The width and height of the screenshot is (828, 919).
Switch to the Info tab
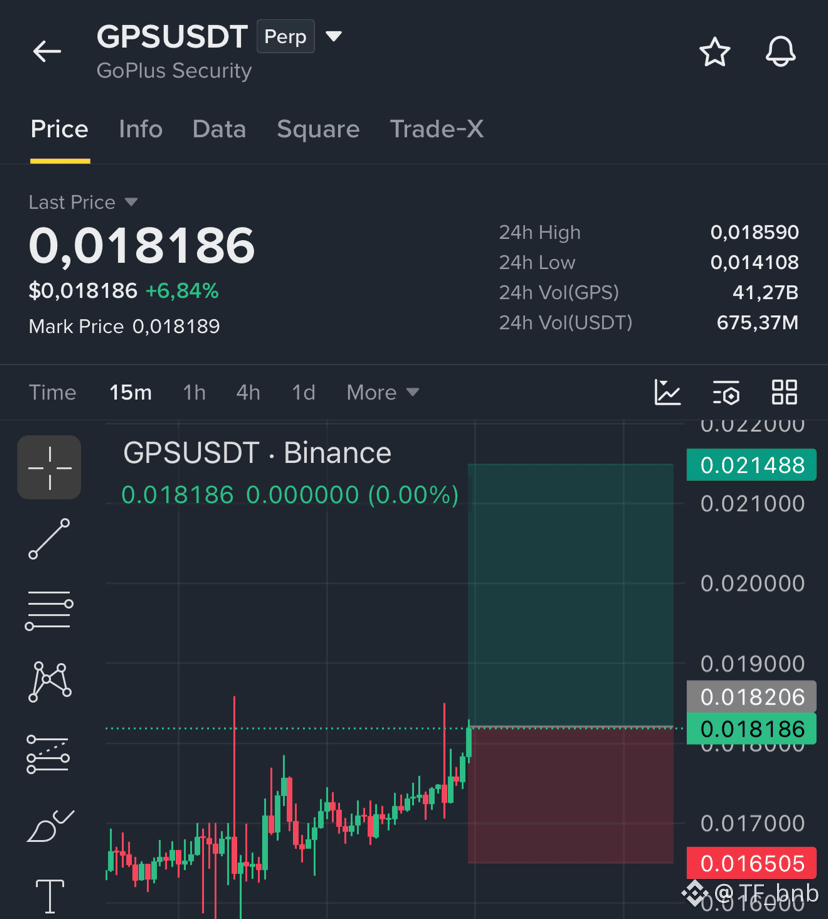[x=141, y=129]
